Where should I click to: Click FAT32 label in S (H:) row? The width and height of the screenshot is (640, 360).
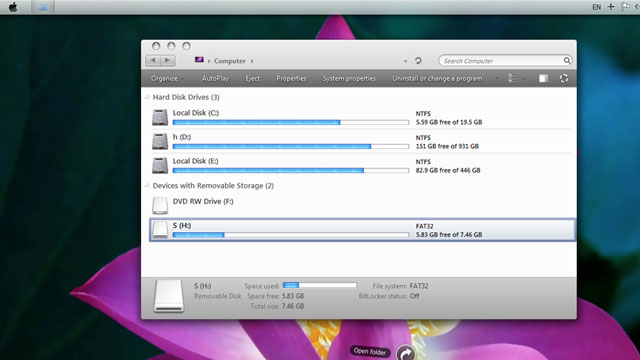point(424,226)
